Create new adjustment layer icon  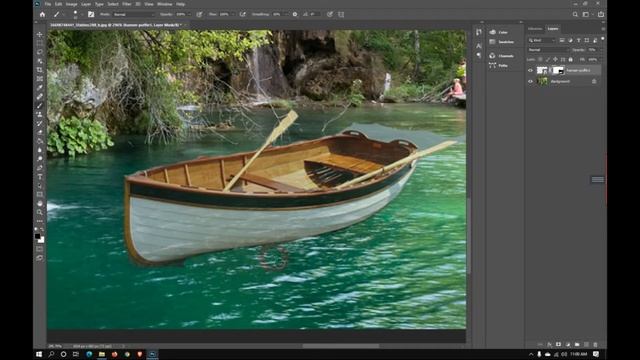coord(568,344)
